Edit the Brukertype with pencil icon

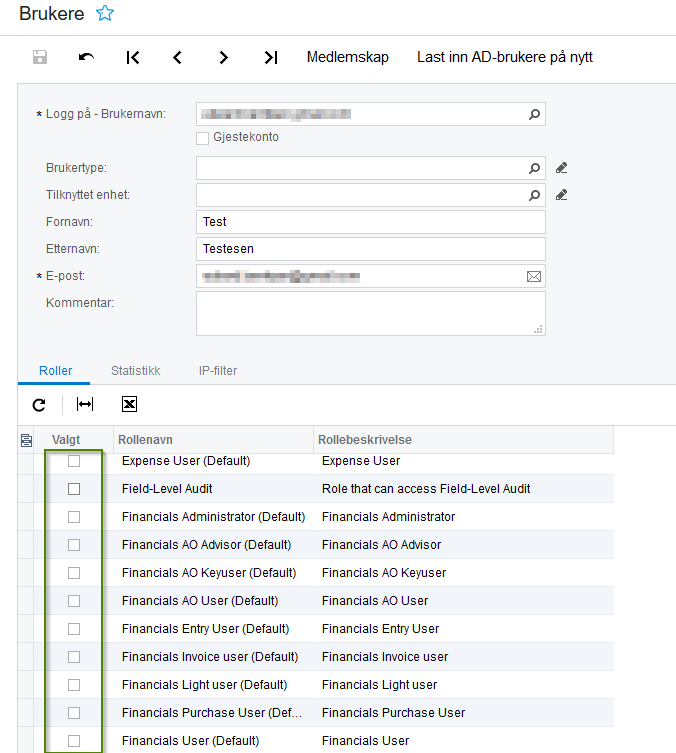tap(562, 168)
